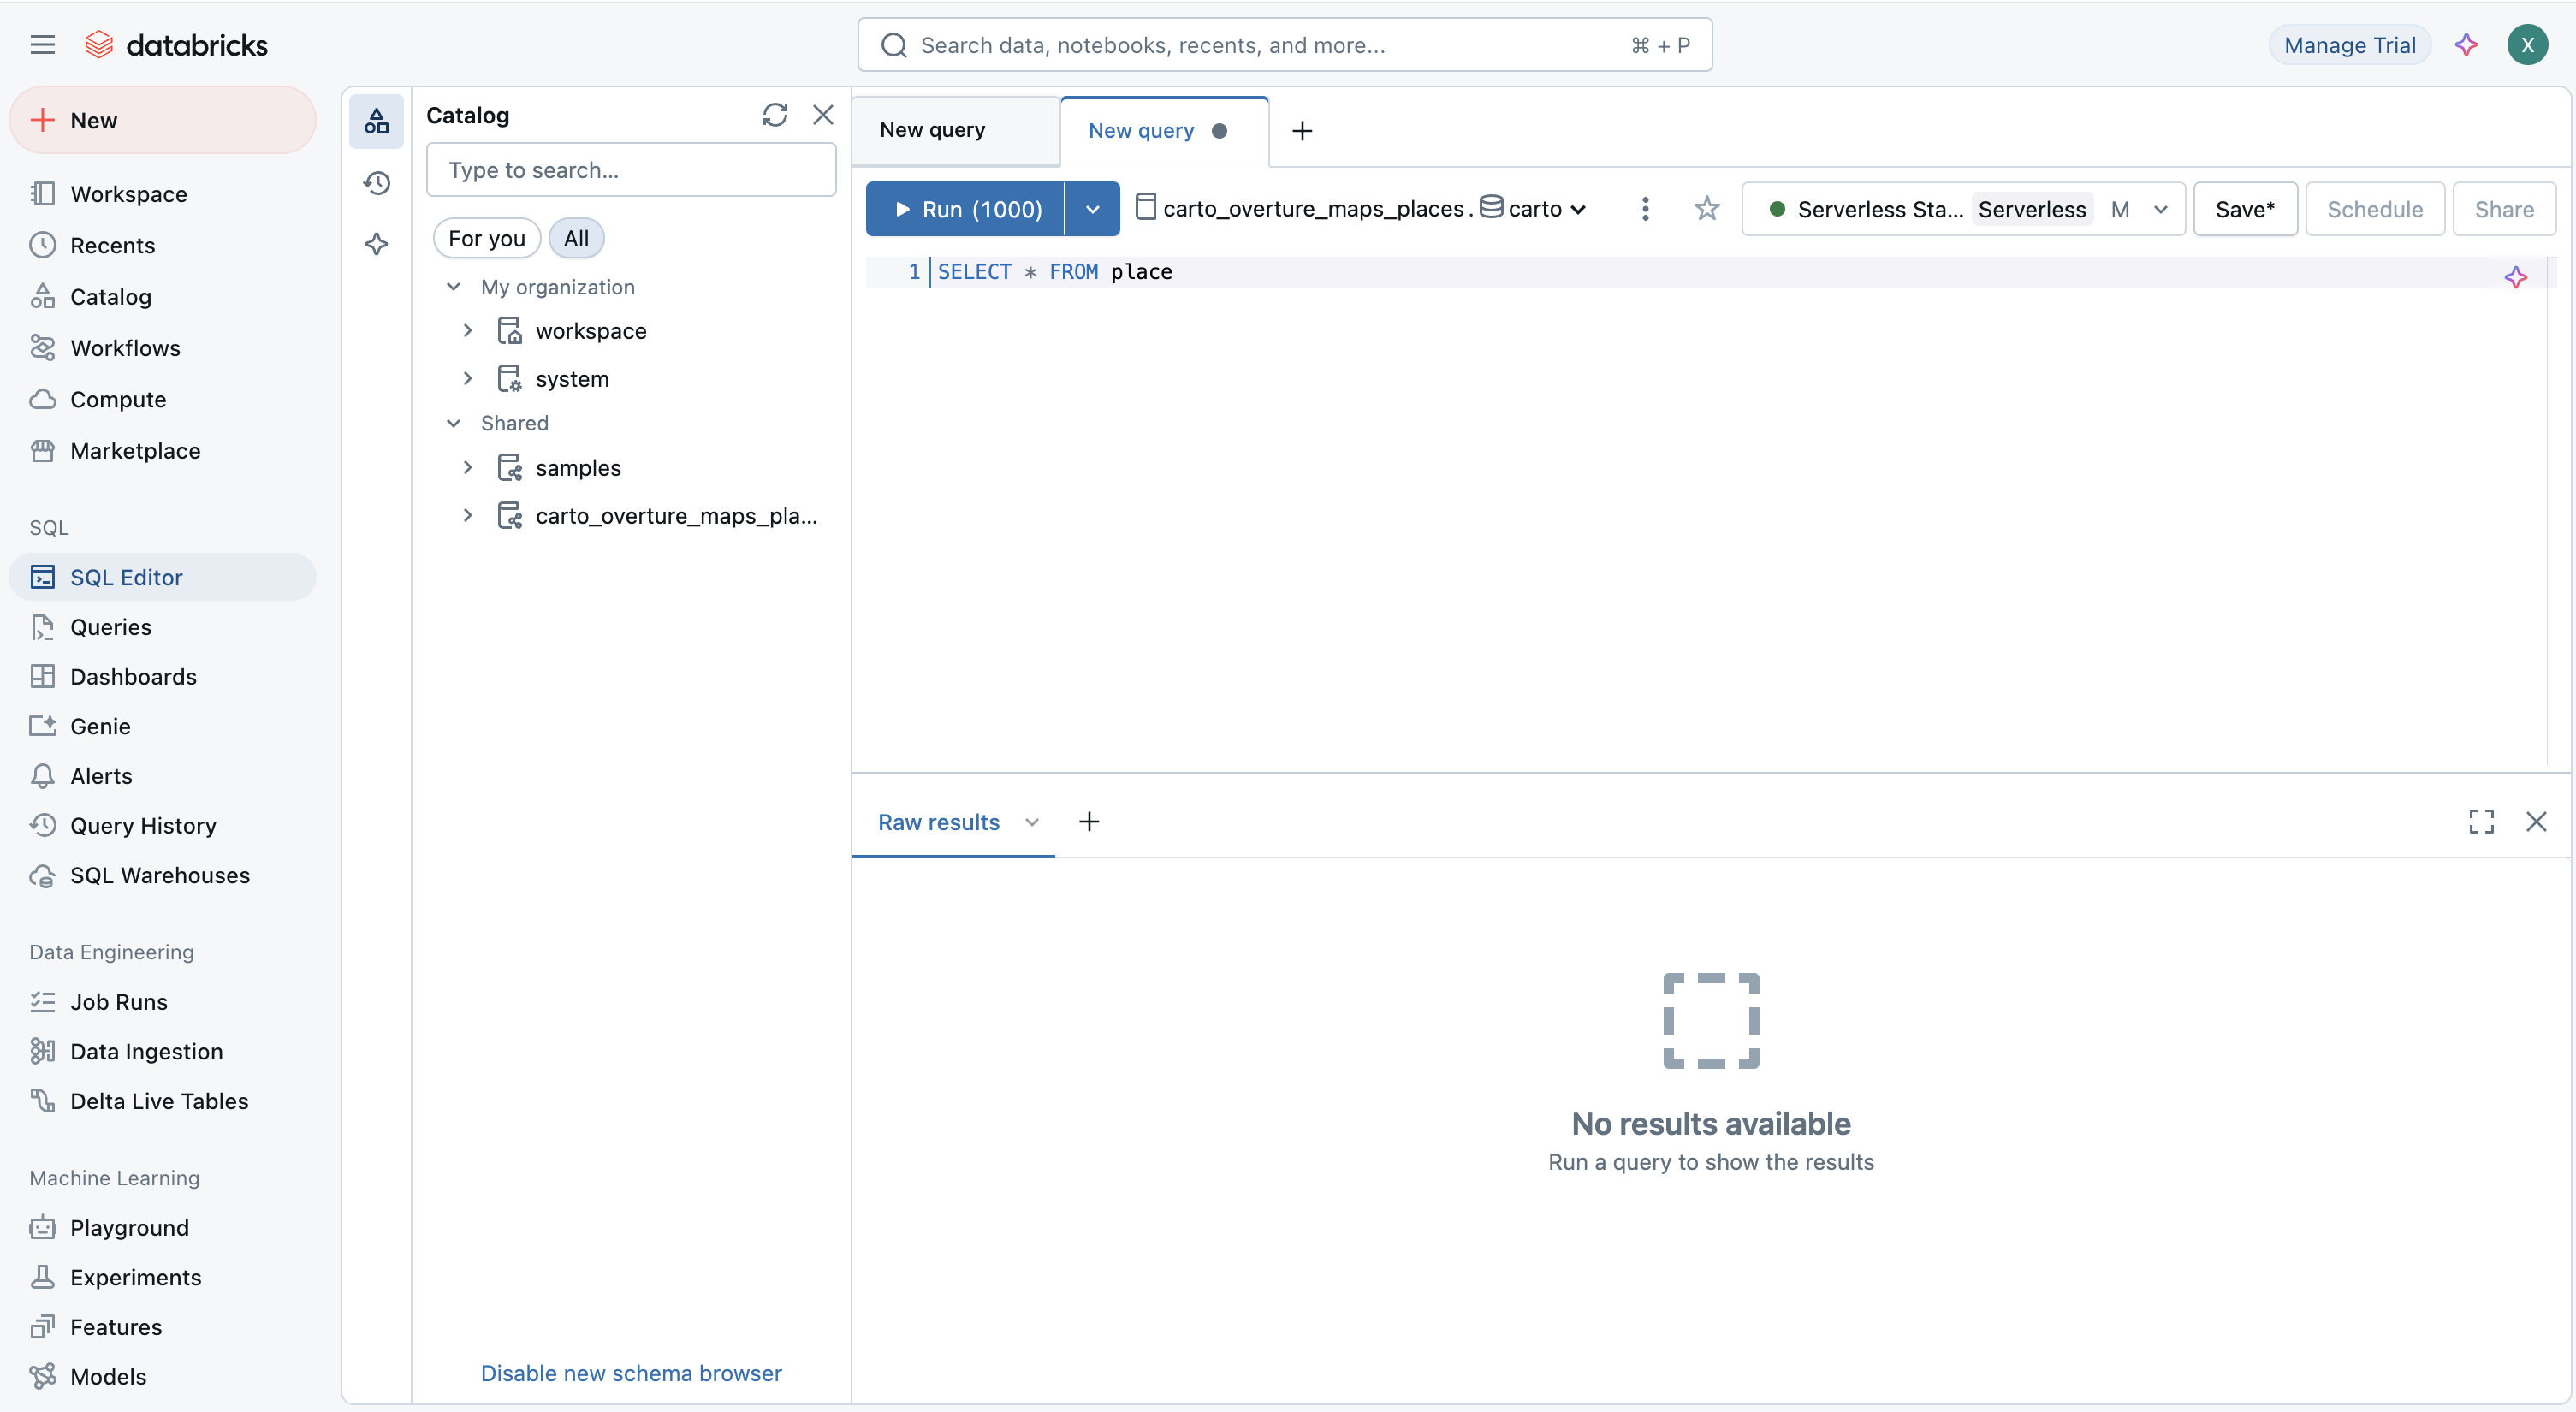The image size is (2576, 1412).
Task: Add a new visualization tab next to Raw results
Action: point(1089,822)
